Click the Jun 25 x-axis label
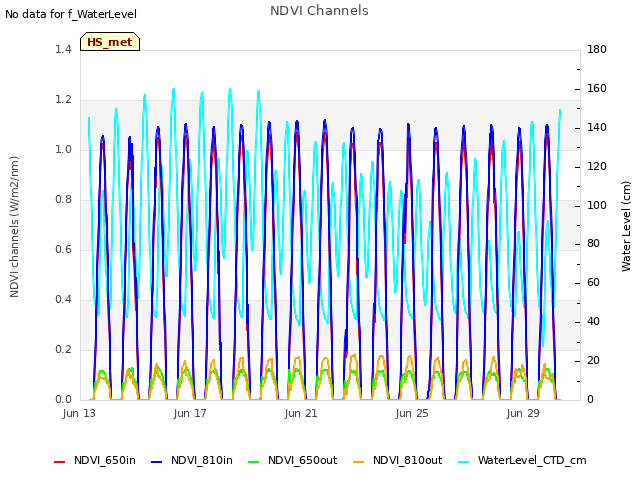This screenshot has width=640, height=480. pyautogui.click(x=412, y=413)
